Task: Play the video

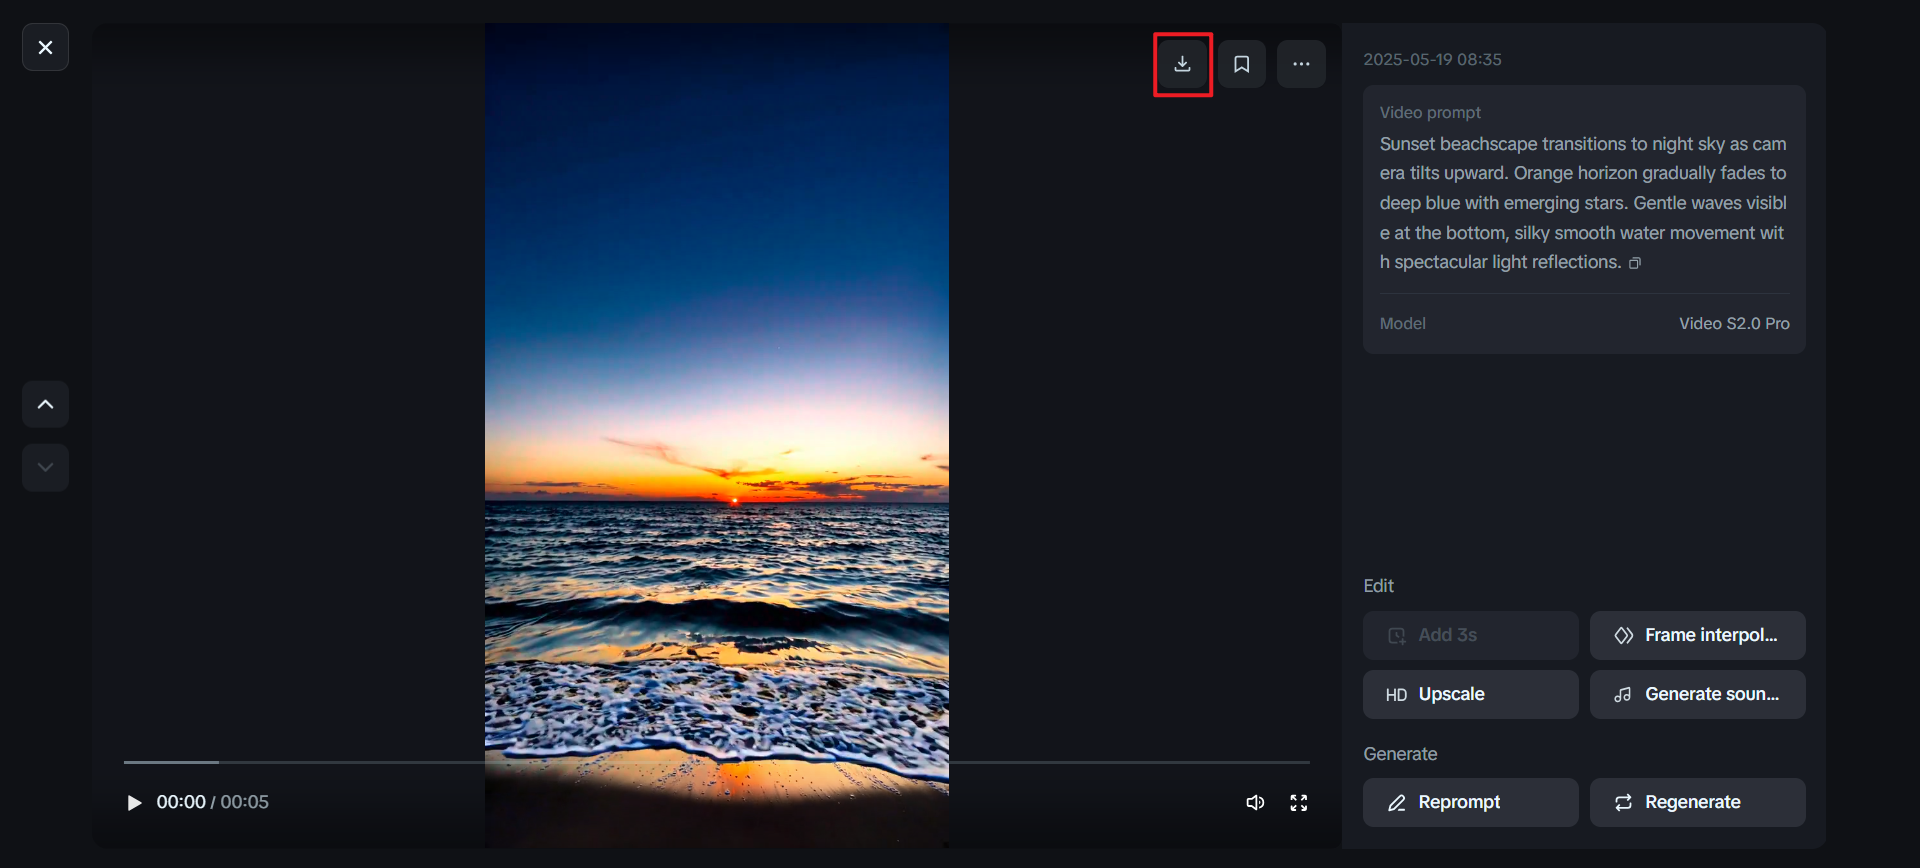Action: click(134, 803)
